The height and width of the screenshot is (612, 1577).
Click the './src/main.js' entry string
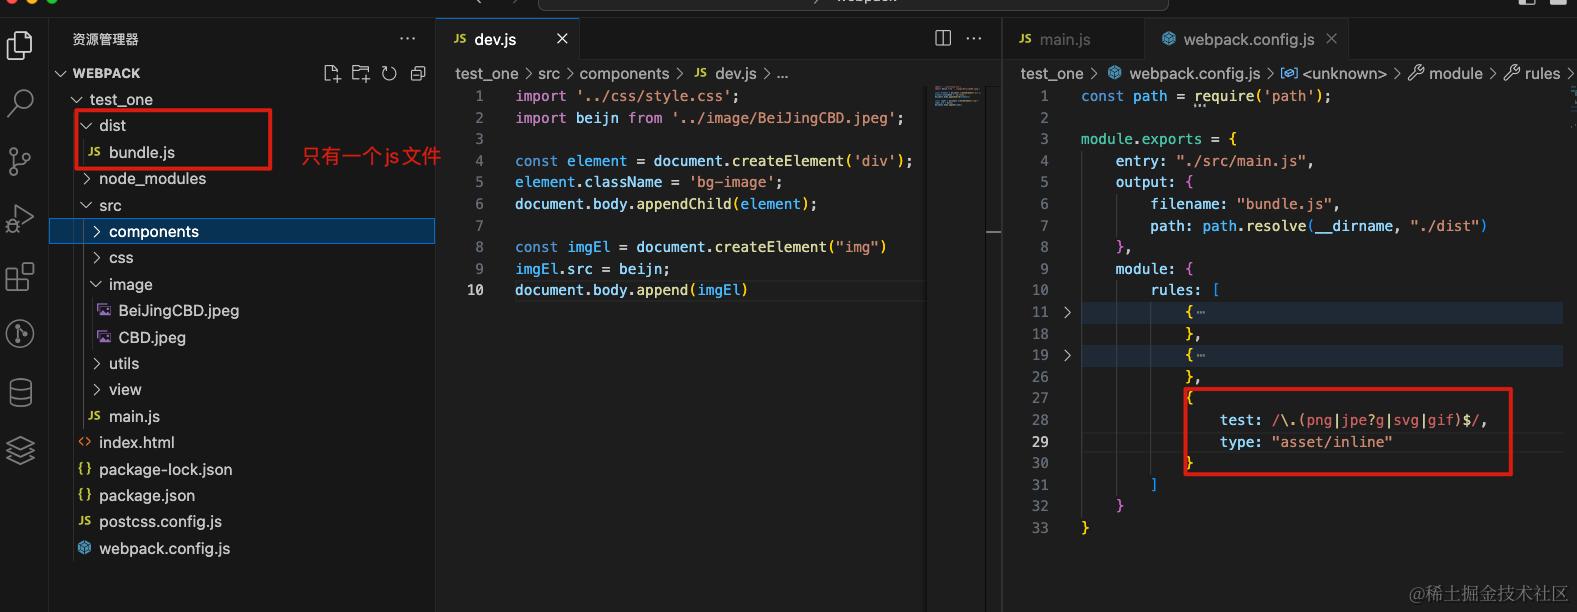(x=1240, y=160)
